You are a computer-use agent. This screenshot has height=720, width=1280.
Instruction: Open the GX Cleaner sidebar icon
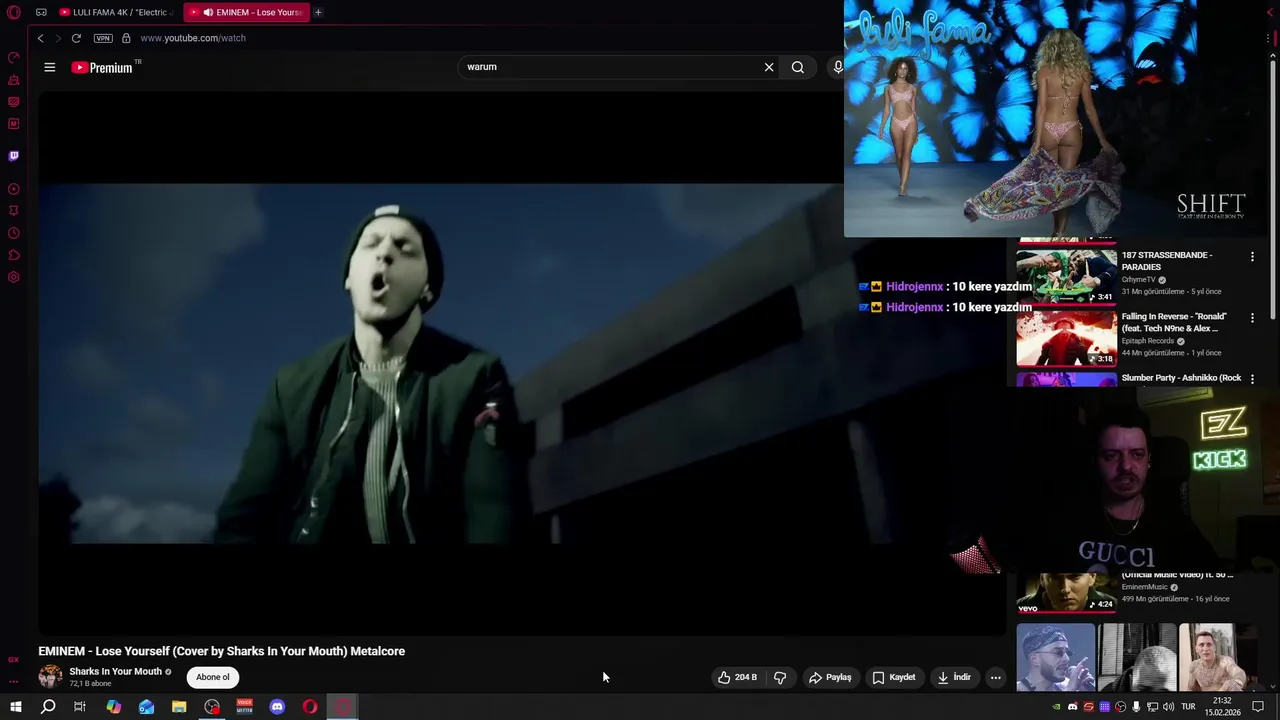14,79
